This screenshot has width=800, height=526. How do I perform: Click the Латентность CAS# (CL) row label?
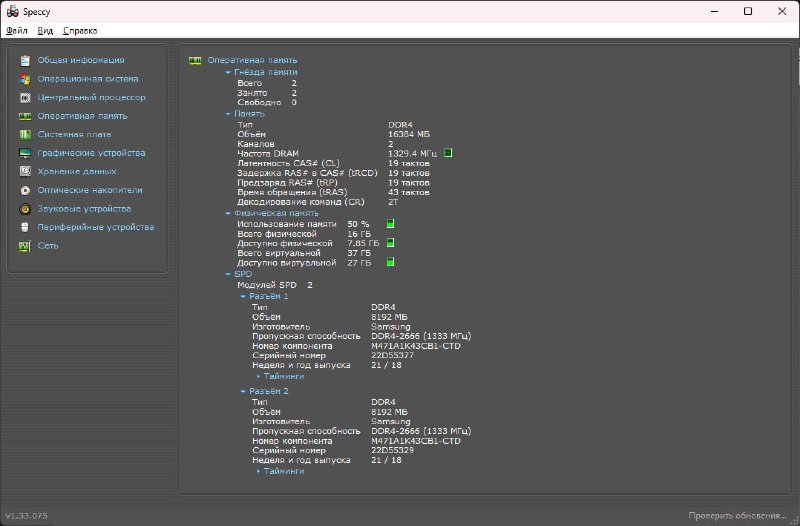click(288, 163)
